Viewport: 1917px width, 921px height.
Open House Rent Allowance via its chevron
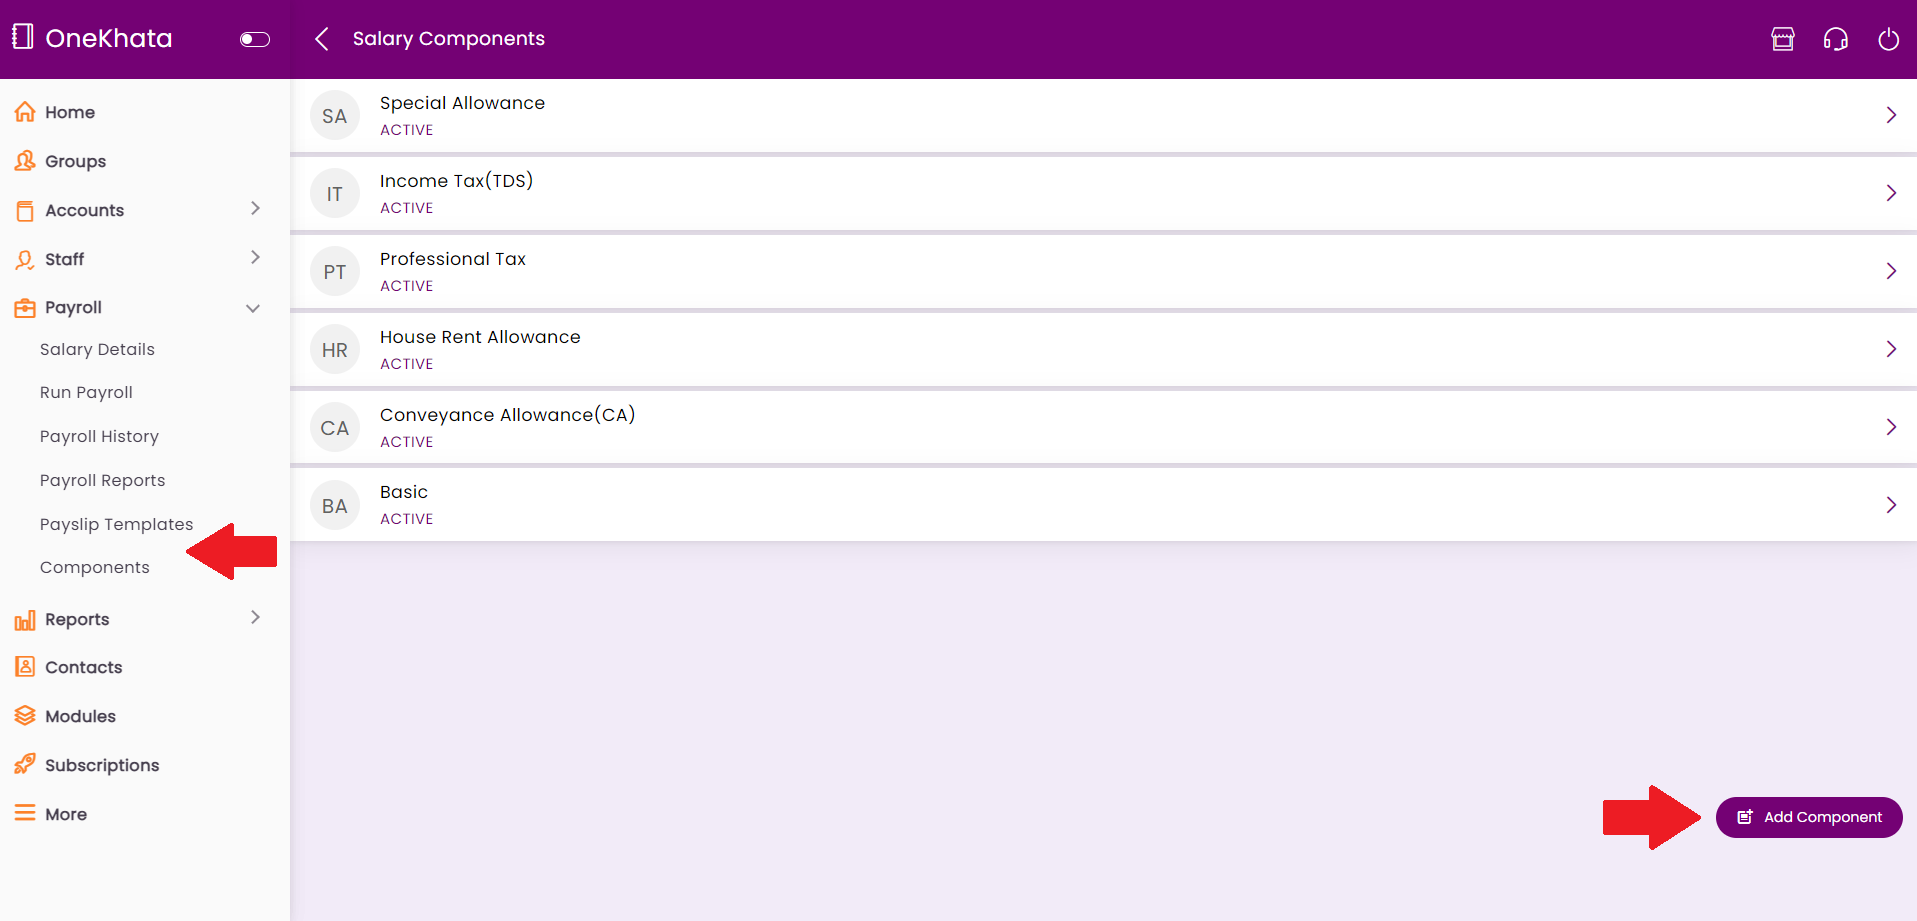click(x=1891, y=349)
